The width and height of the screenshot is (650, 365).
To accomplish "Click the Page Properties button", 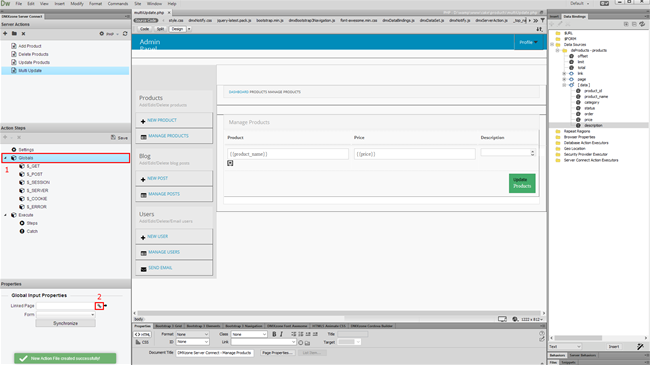I will click(x=277, y=353).
